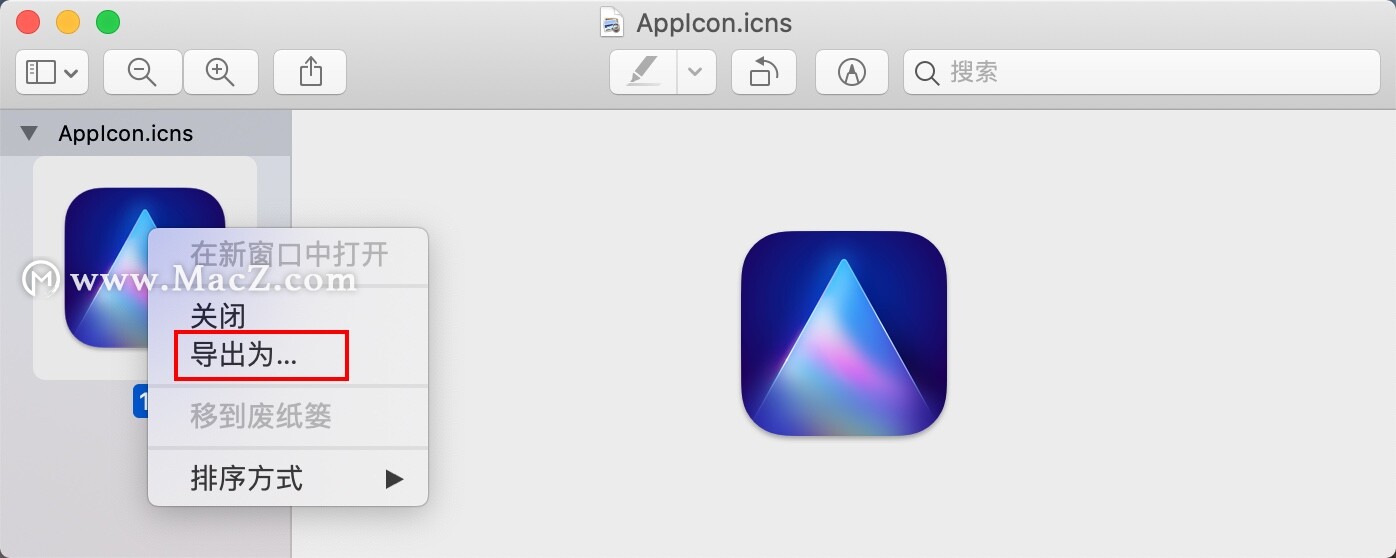Image resolution: width=1396 pixels, height=558 pixels.
Task: Open the Share button in toolbar
Action: 310,72
